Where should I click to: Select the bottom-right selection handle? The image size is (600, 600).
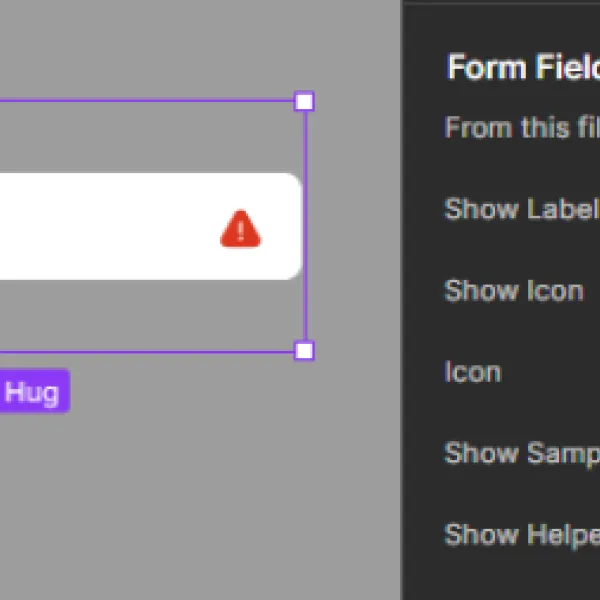304,351
